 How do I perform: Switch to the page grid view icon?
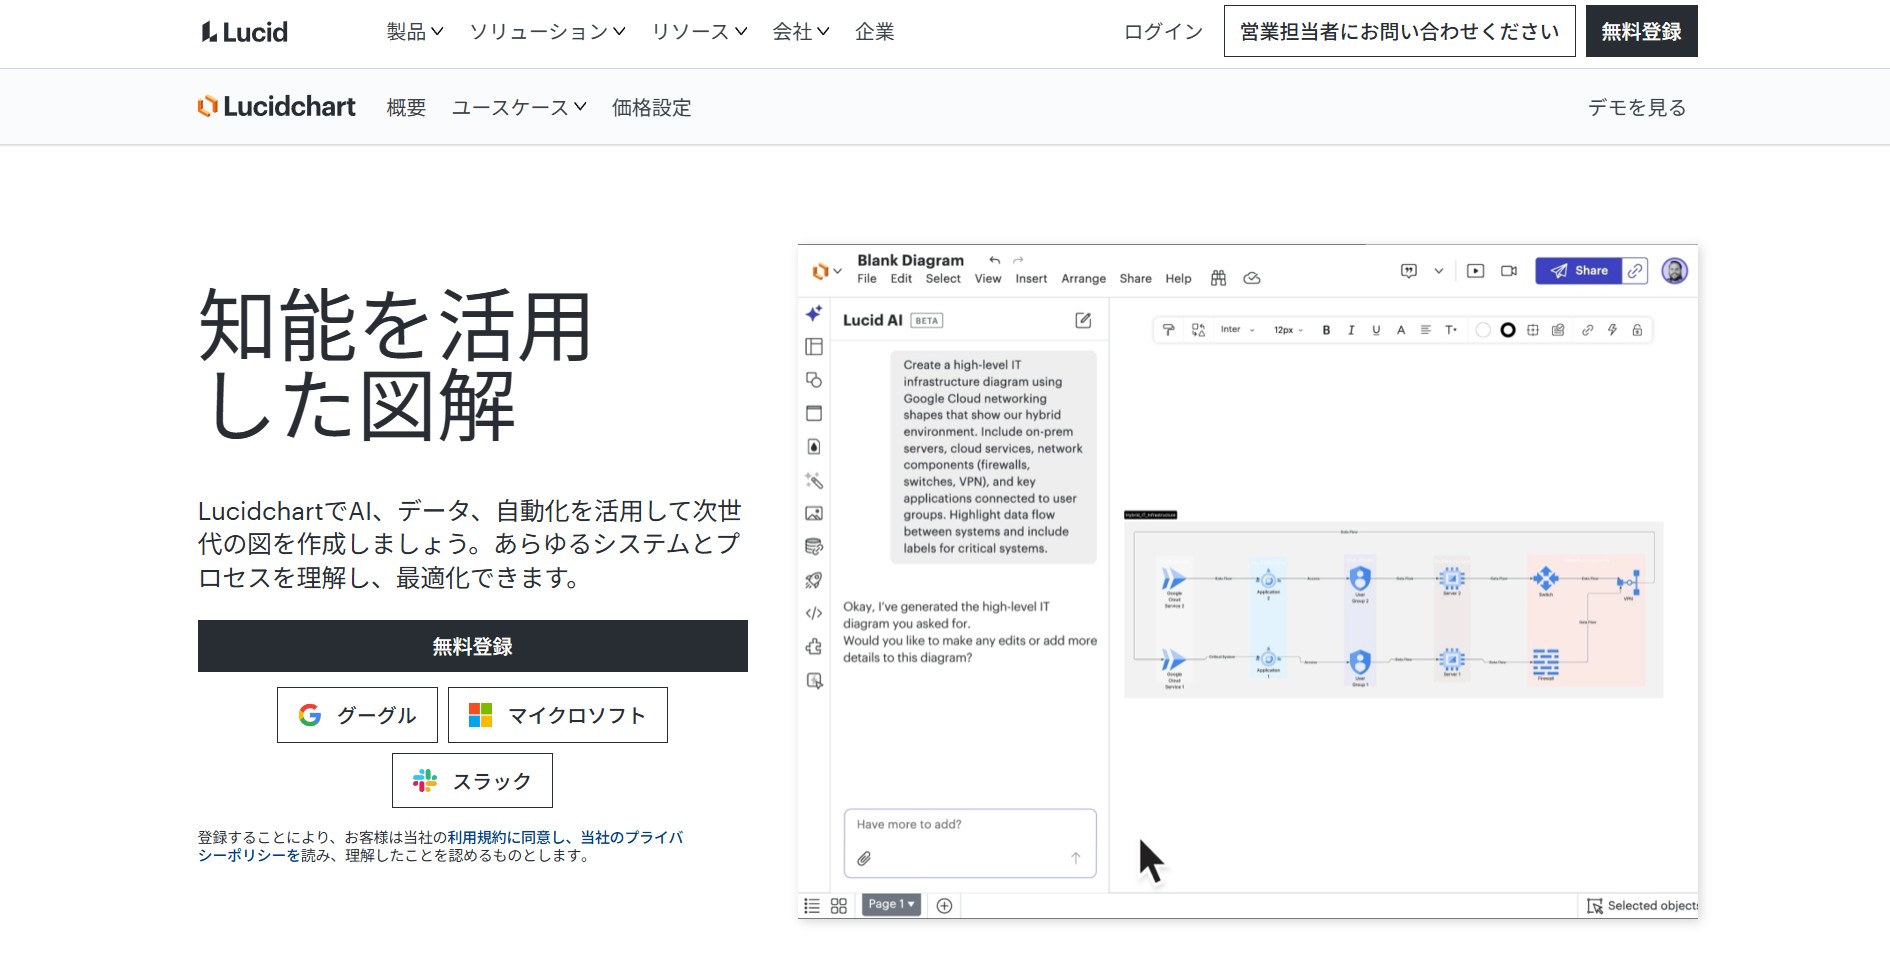point(839,906)
